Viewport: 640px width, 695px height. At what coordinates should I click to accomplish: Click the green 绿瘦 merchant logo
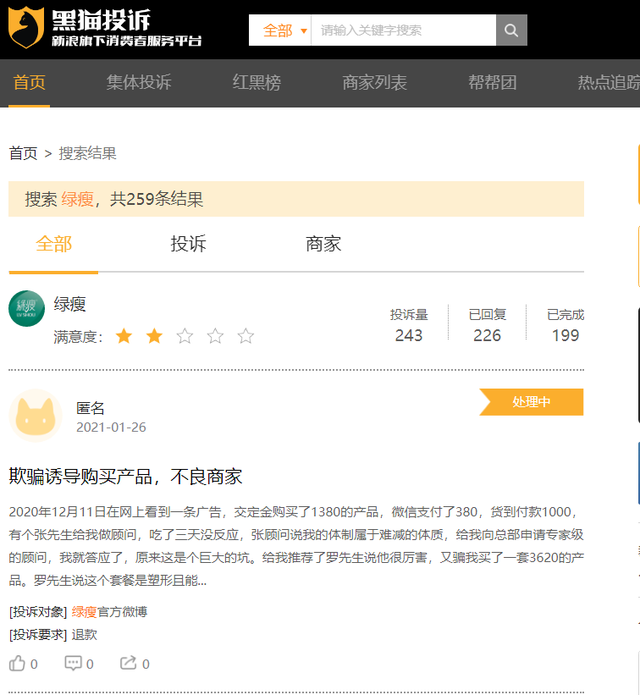point(27,308)
